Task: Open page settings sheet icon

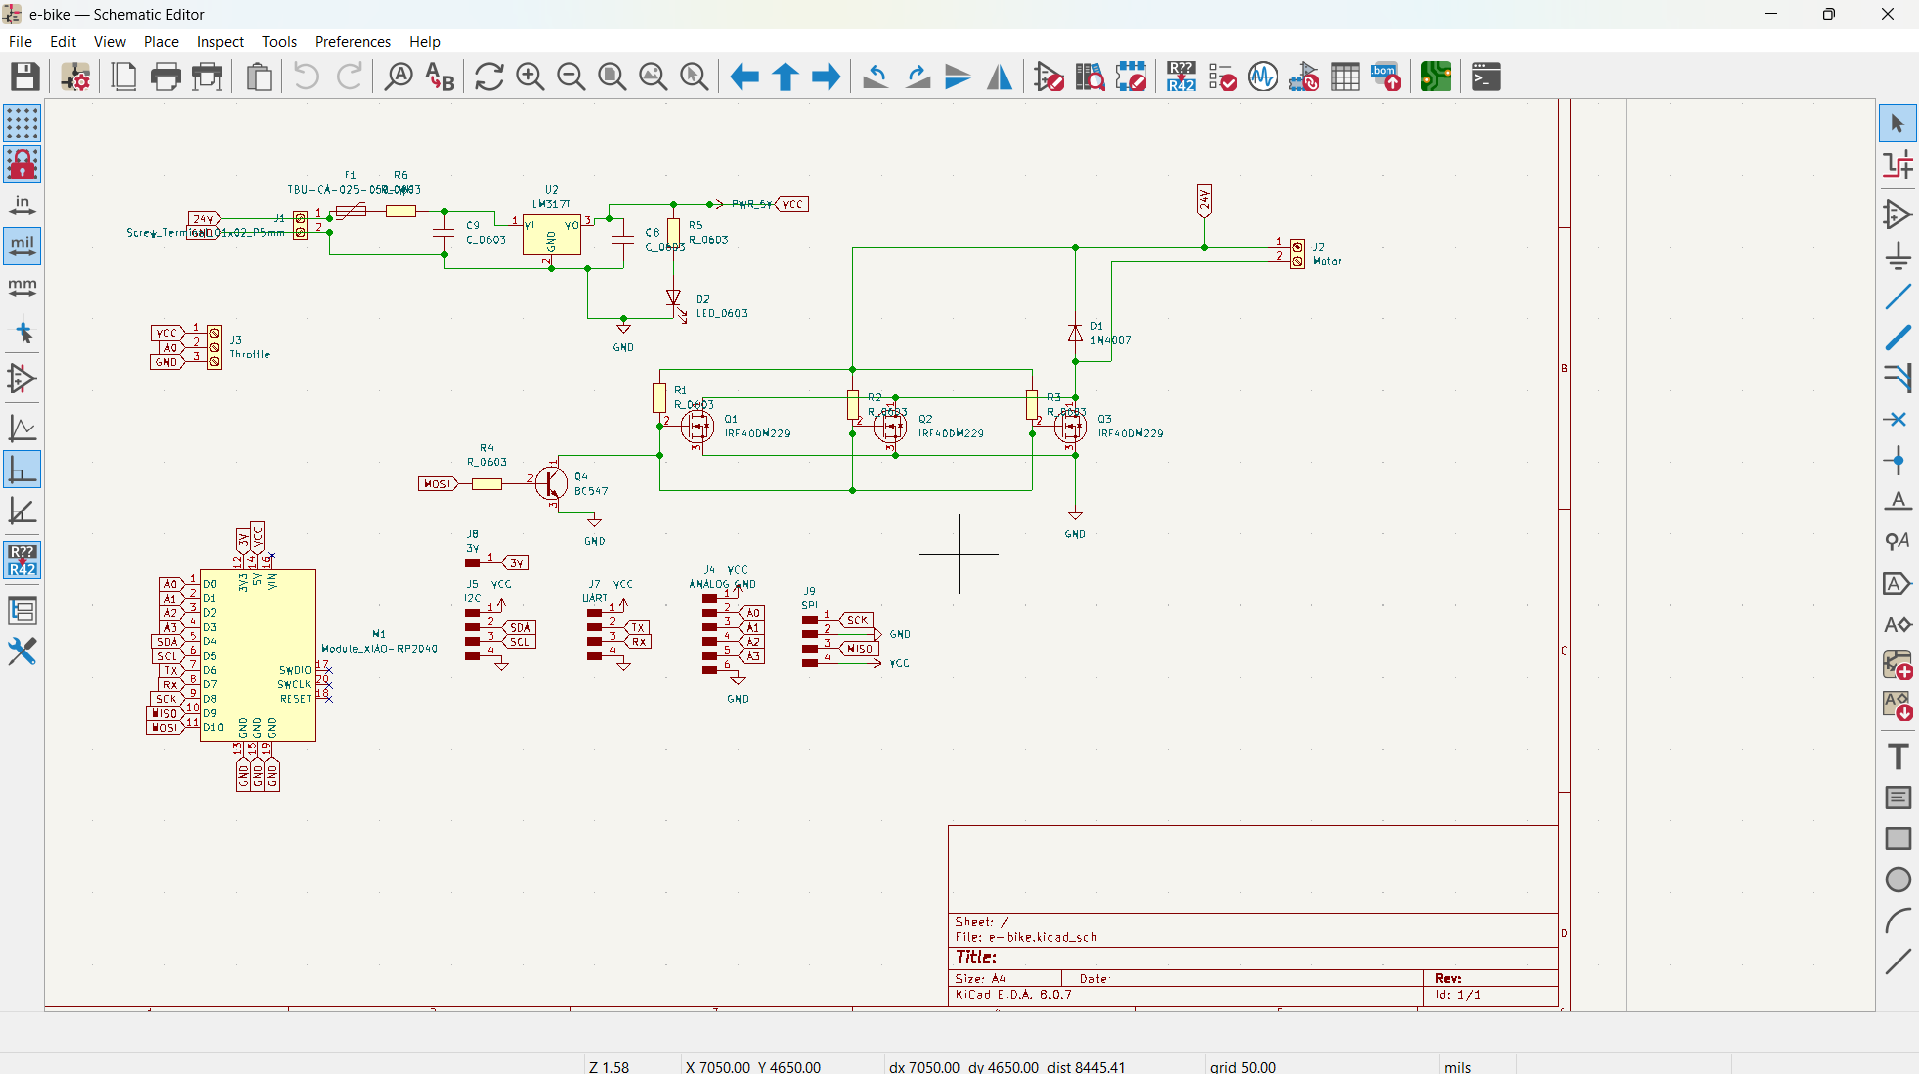Action: (124, 76)
